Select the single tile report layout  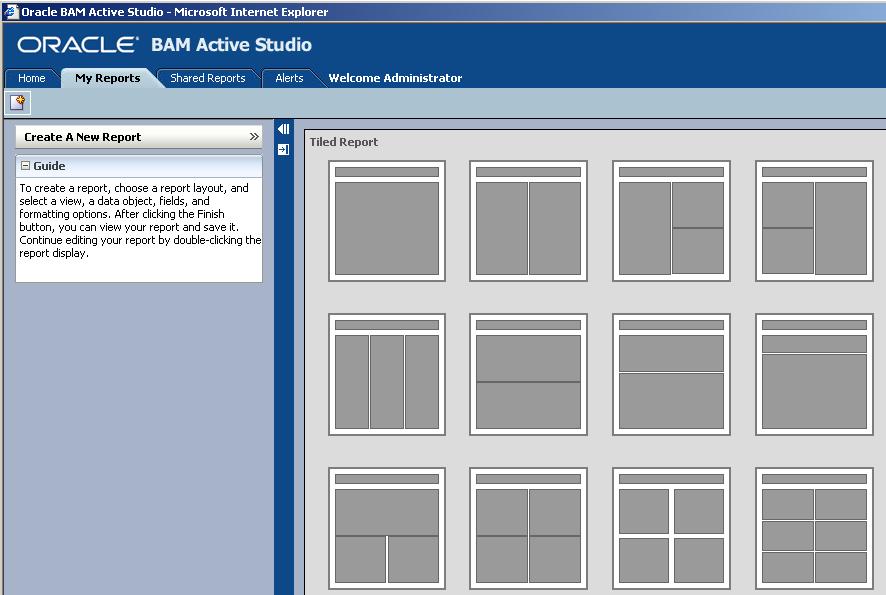click(x=387, y=221)
